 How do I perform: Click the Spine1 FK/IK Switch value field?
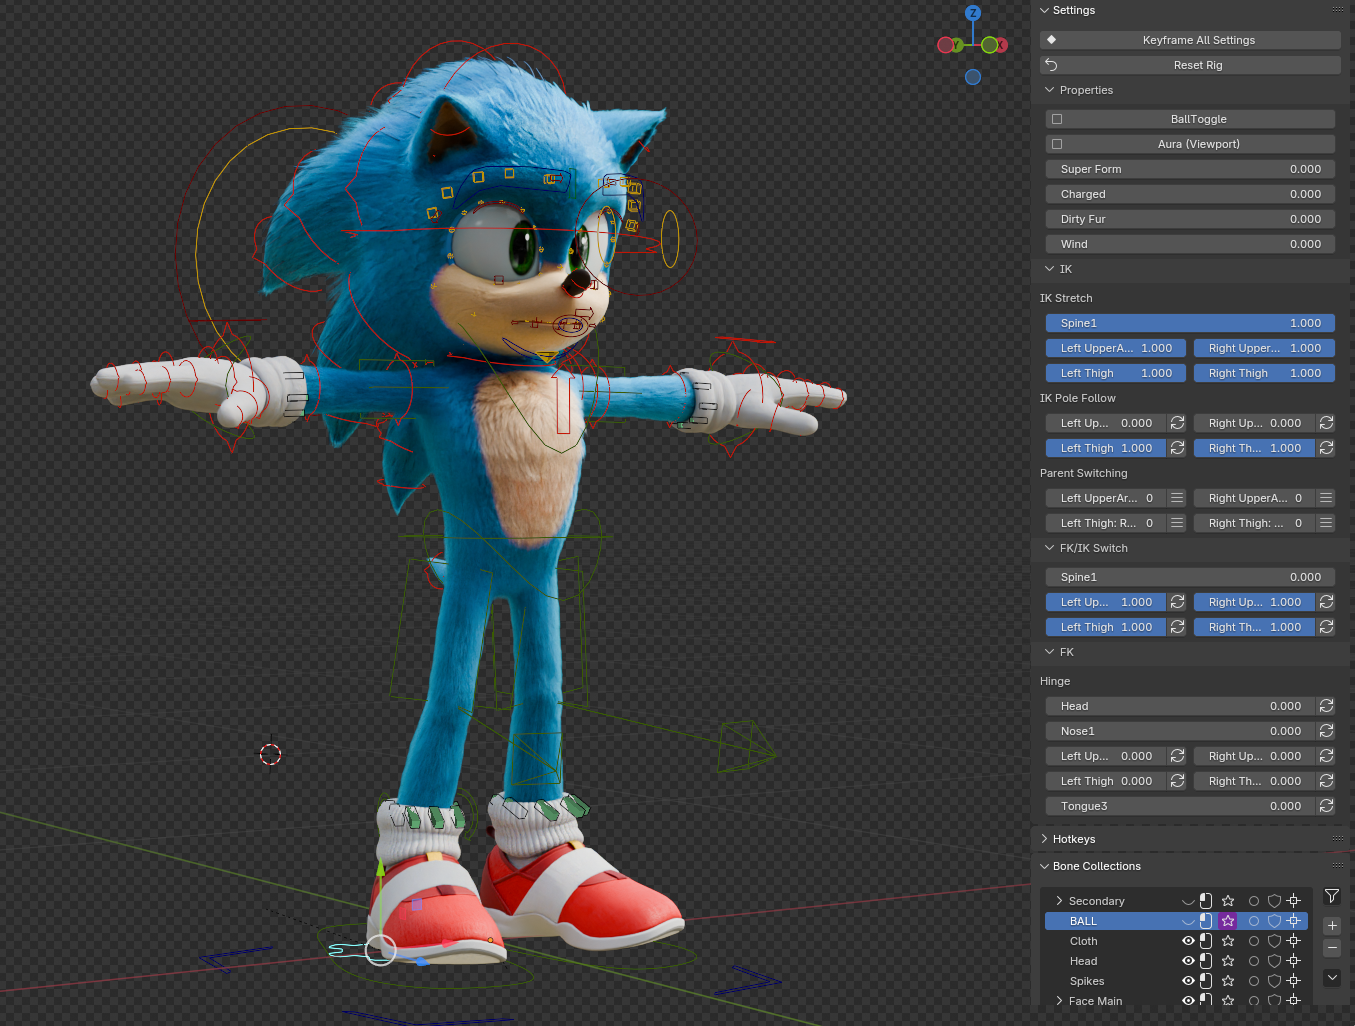[x=1190, y=576]
